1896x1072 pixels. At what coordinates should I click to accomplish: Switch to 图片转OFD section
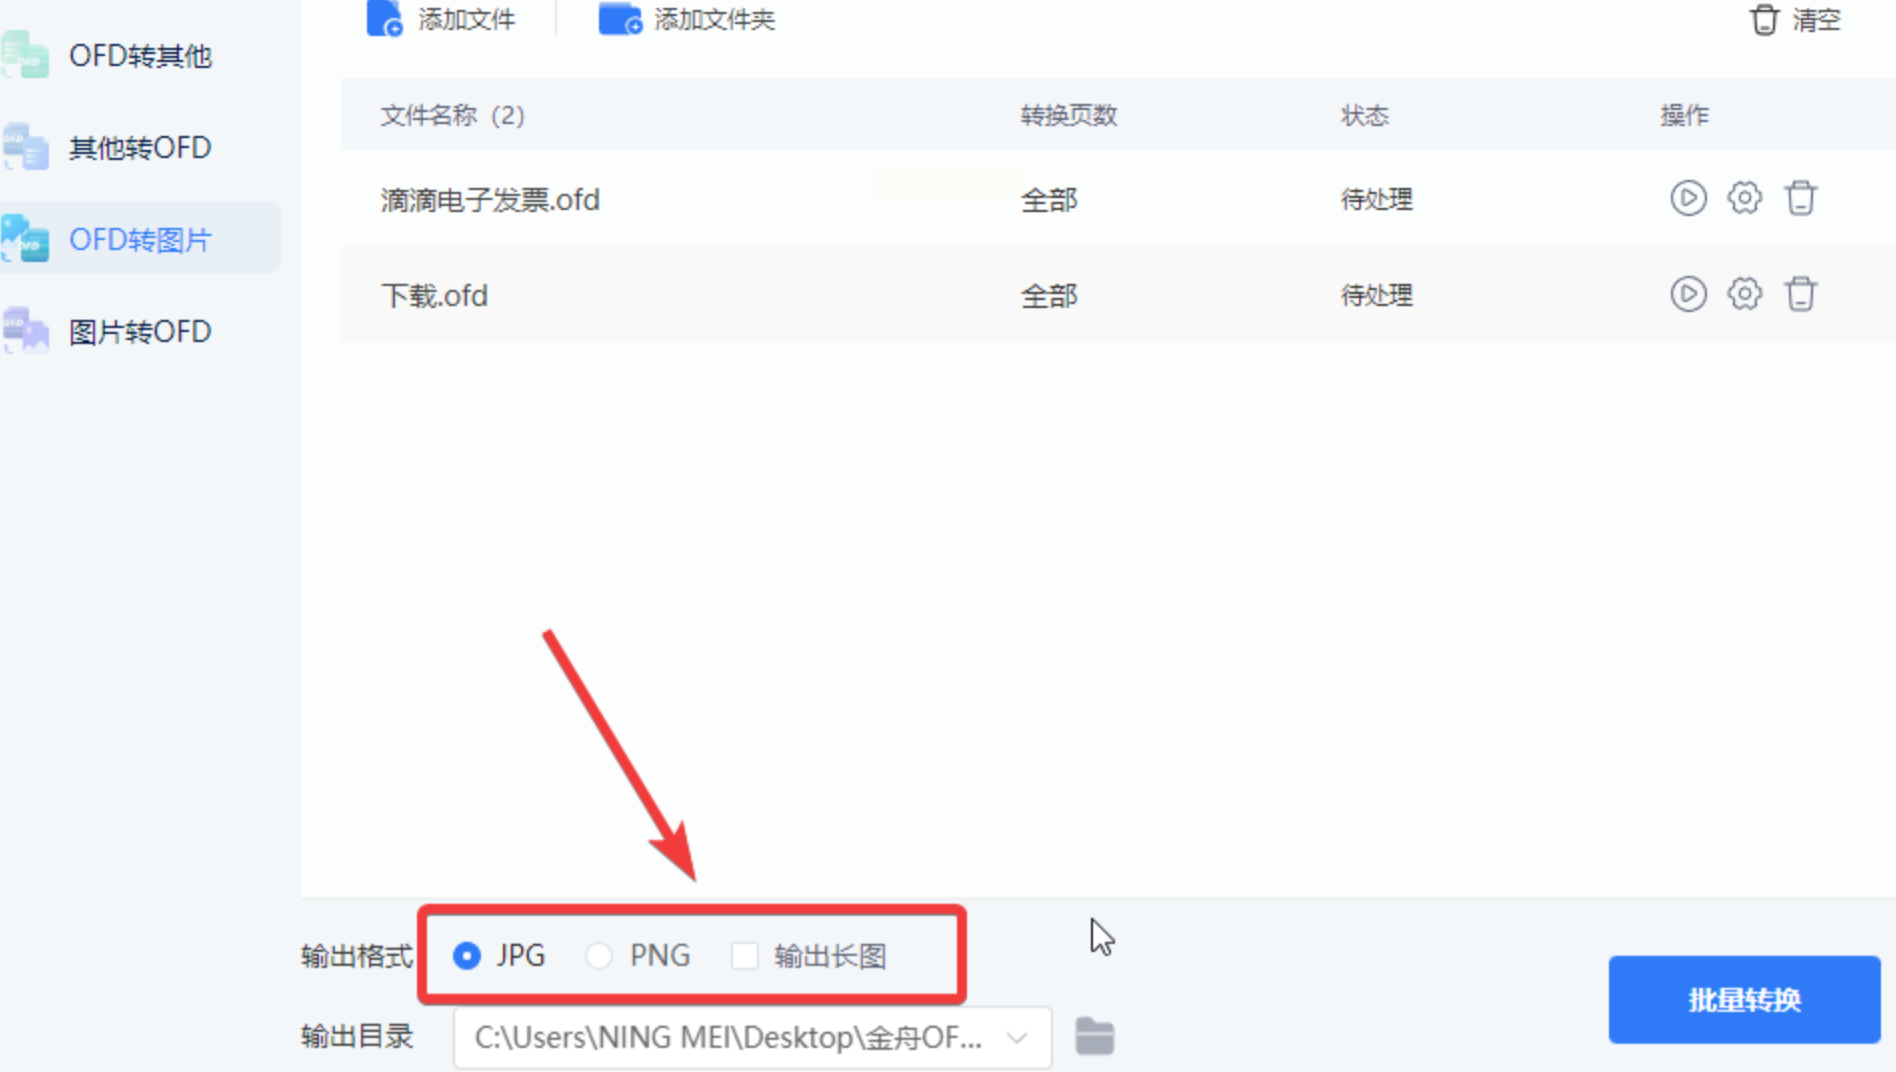coord(140,331)
